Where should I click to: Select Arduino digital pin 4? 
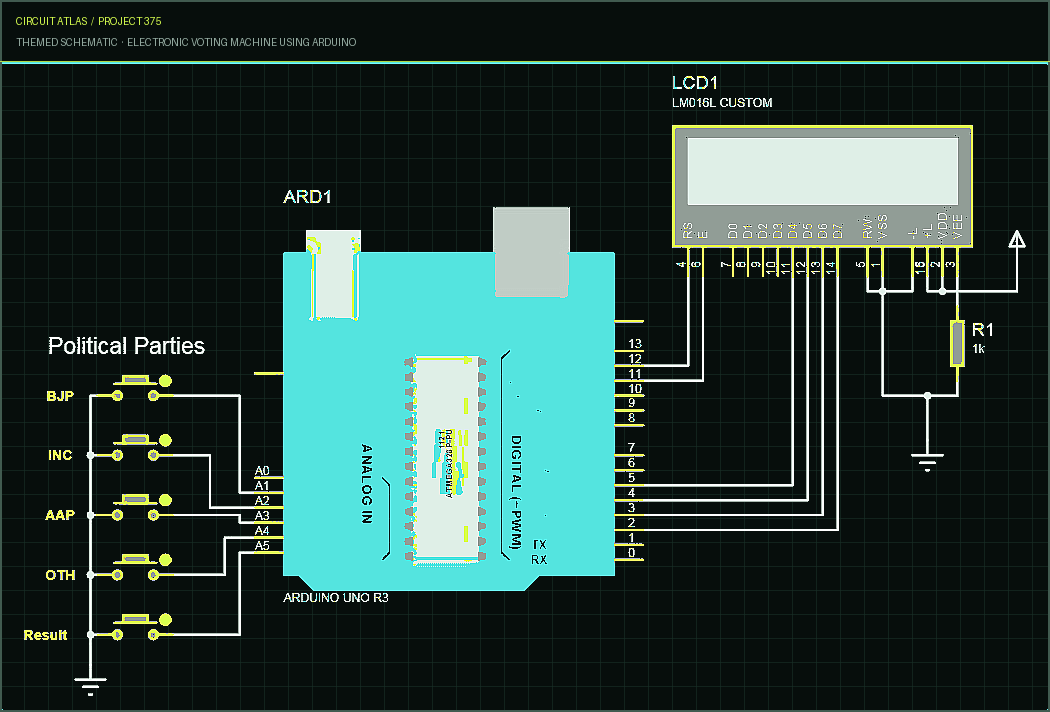pyautogui.click(x=631, y=492)
